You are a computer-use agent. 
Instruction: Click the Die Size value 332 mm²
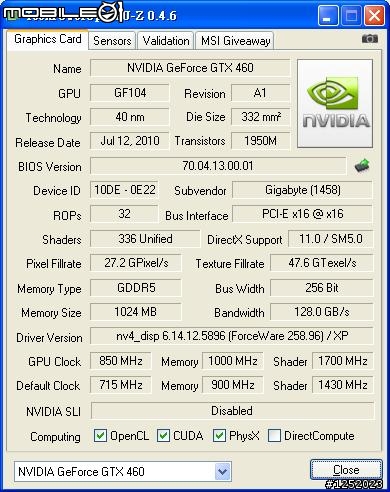261,117
